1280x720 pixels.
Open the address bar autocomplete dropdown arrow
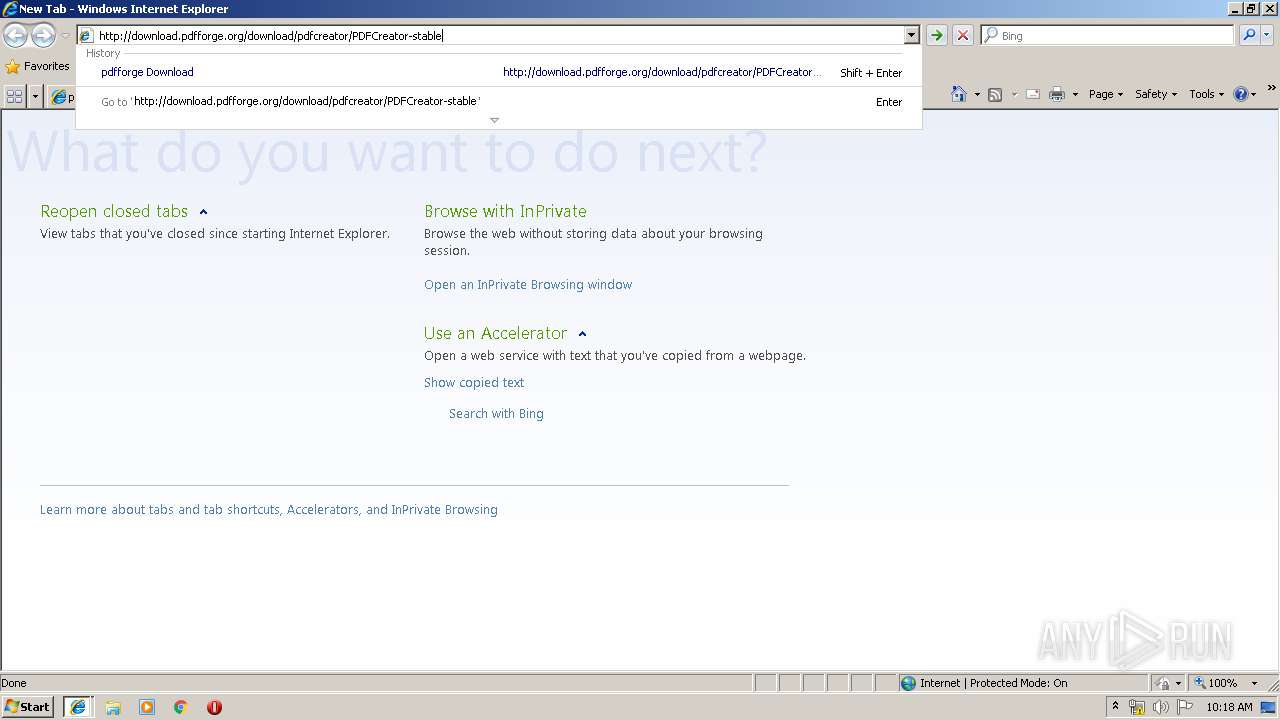[x=911, y=36]
